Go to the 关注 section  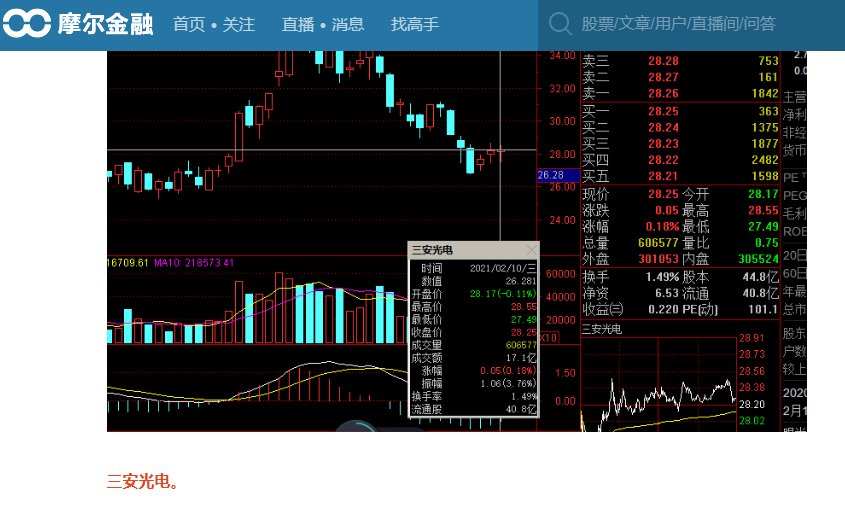238,24
